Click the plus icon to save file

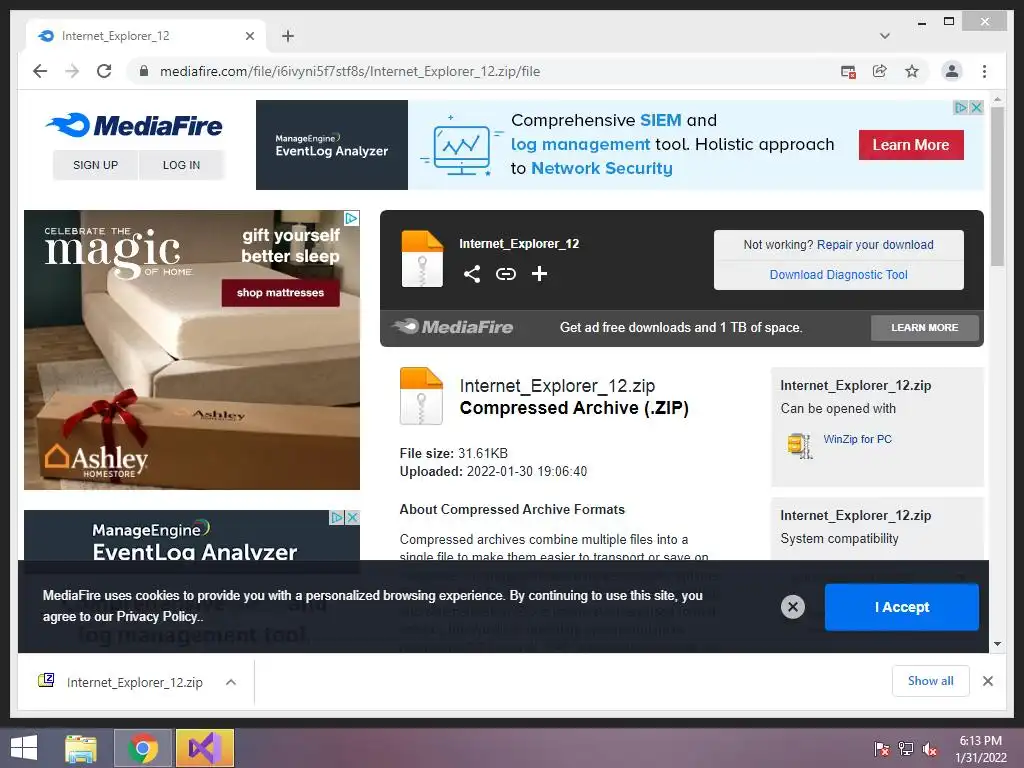[539, 274]
